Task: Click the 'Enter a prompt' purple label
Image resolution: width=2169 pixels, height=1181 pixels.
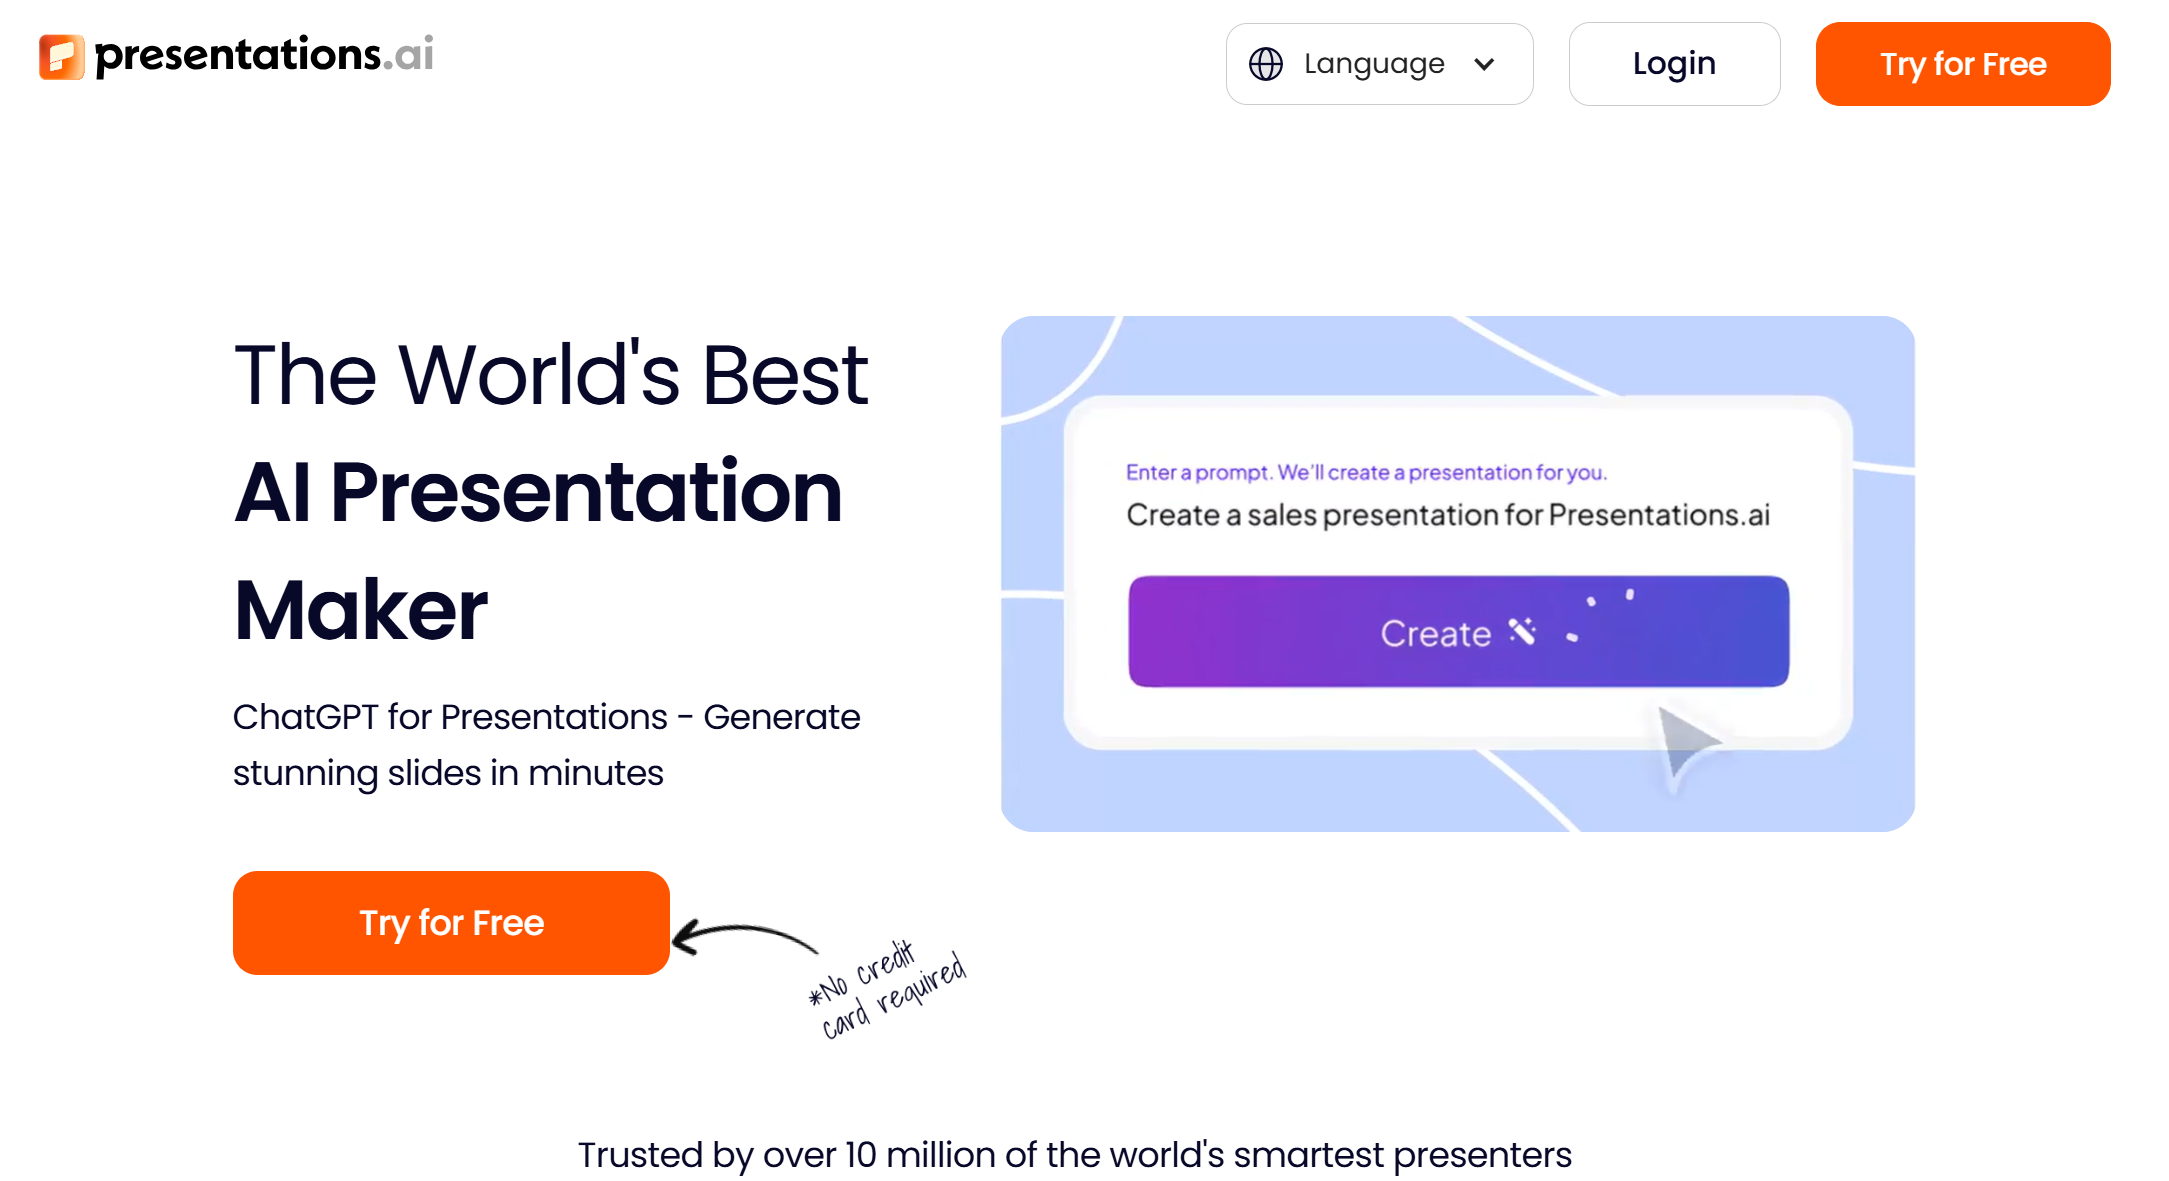Action: [x=1367, y=471]
